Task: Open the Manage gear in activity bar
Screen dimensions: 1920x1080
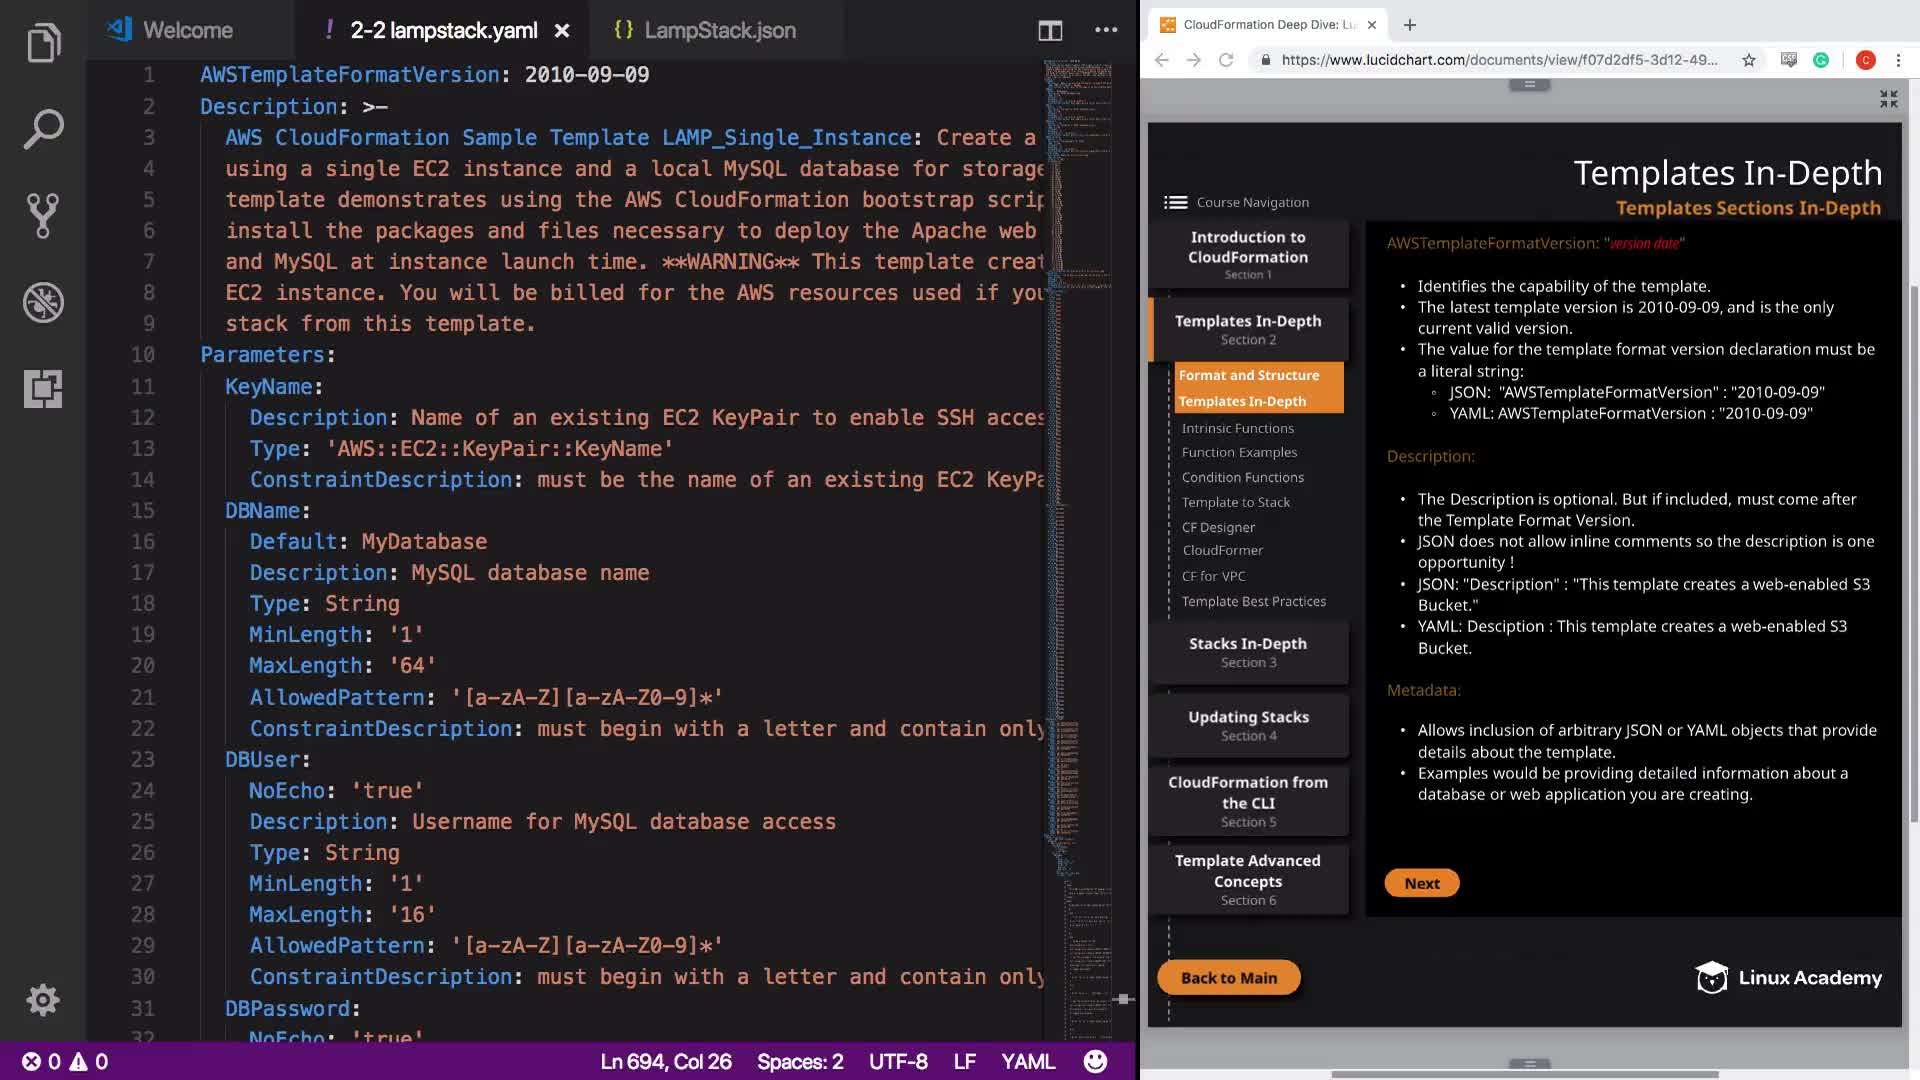Action: point(43,999)
